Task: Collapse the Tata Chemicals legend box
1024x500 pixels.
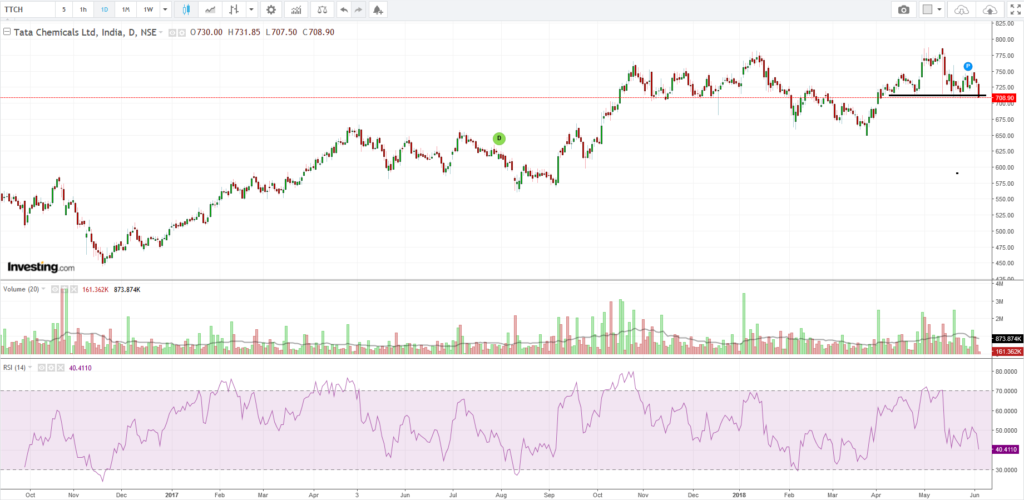Action: click(x=7, y=31)
